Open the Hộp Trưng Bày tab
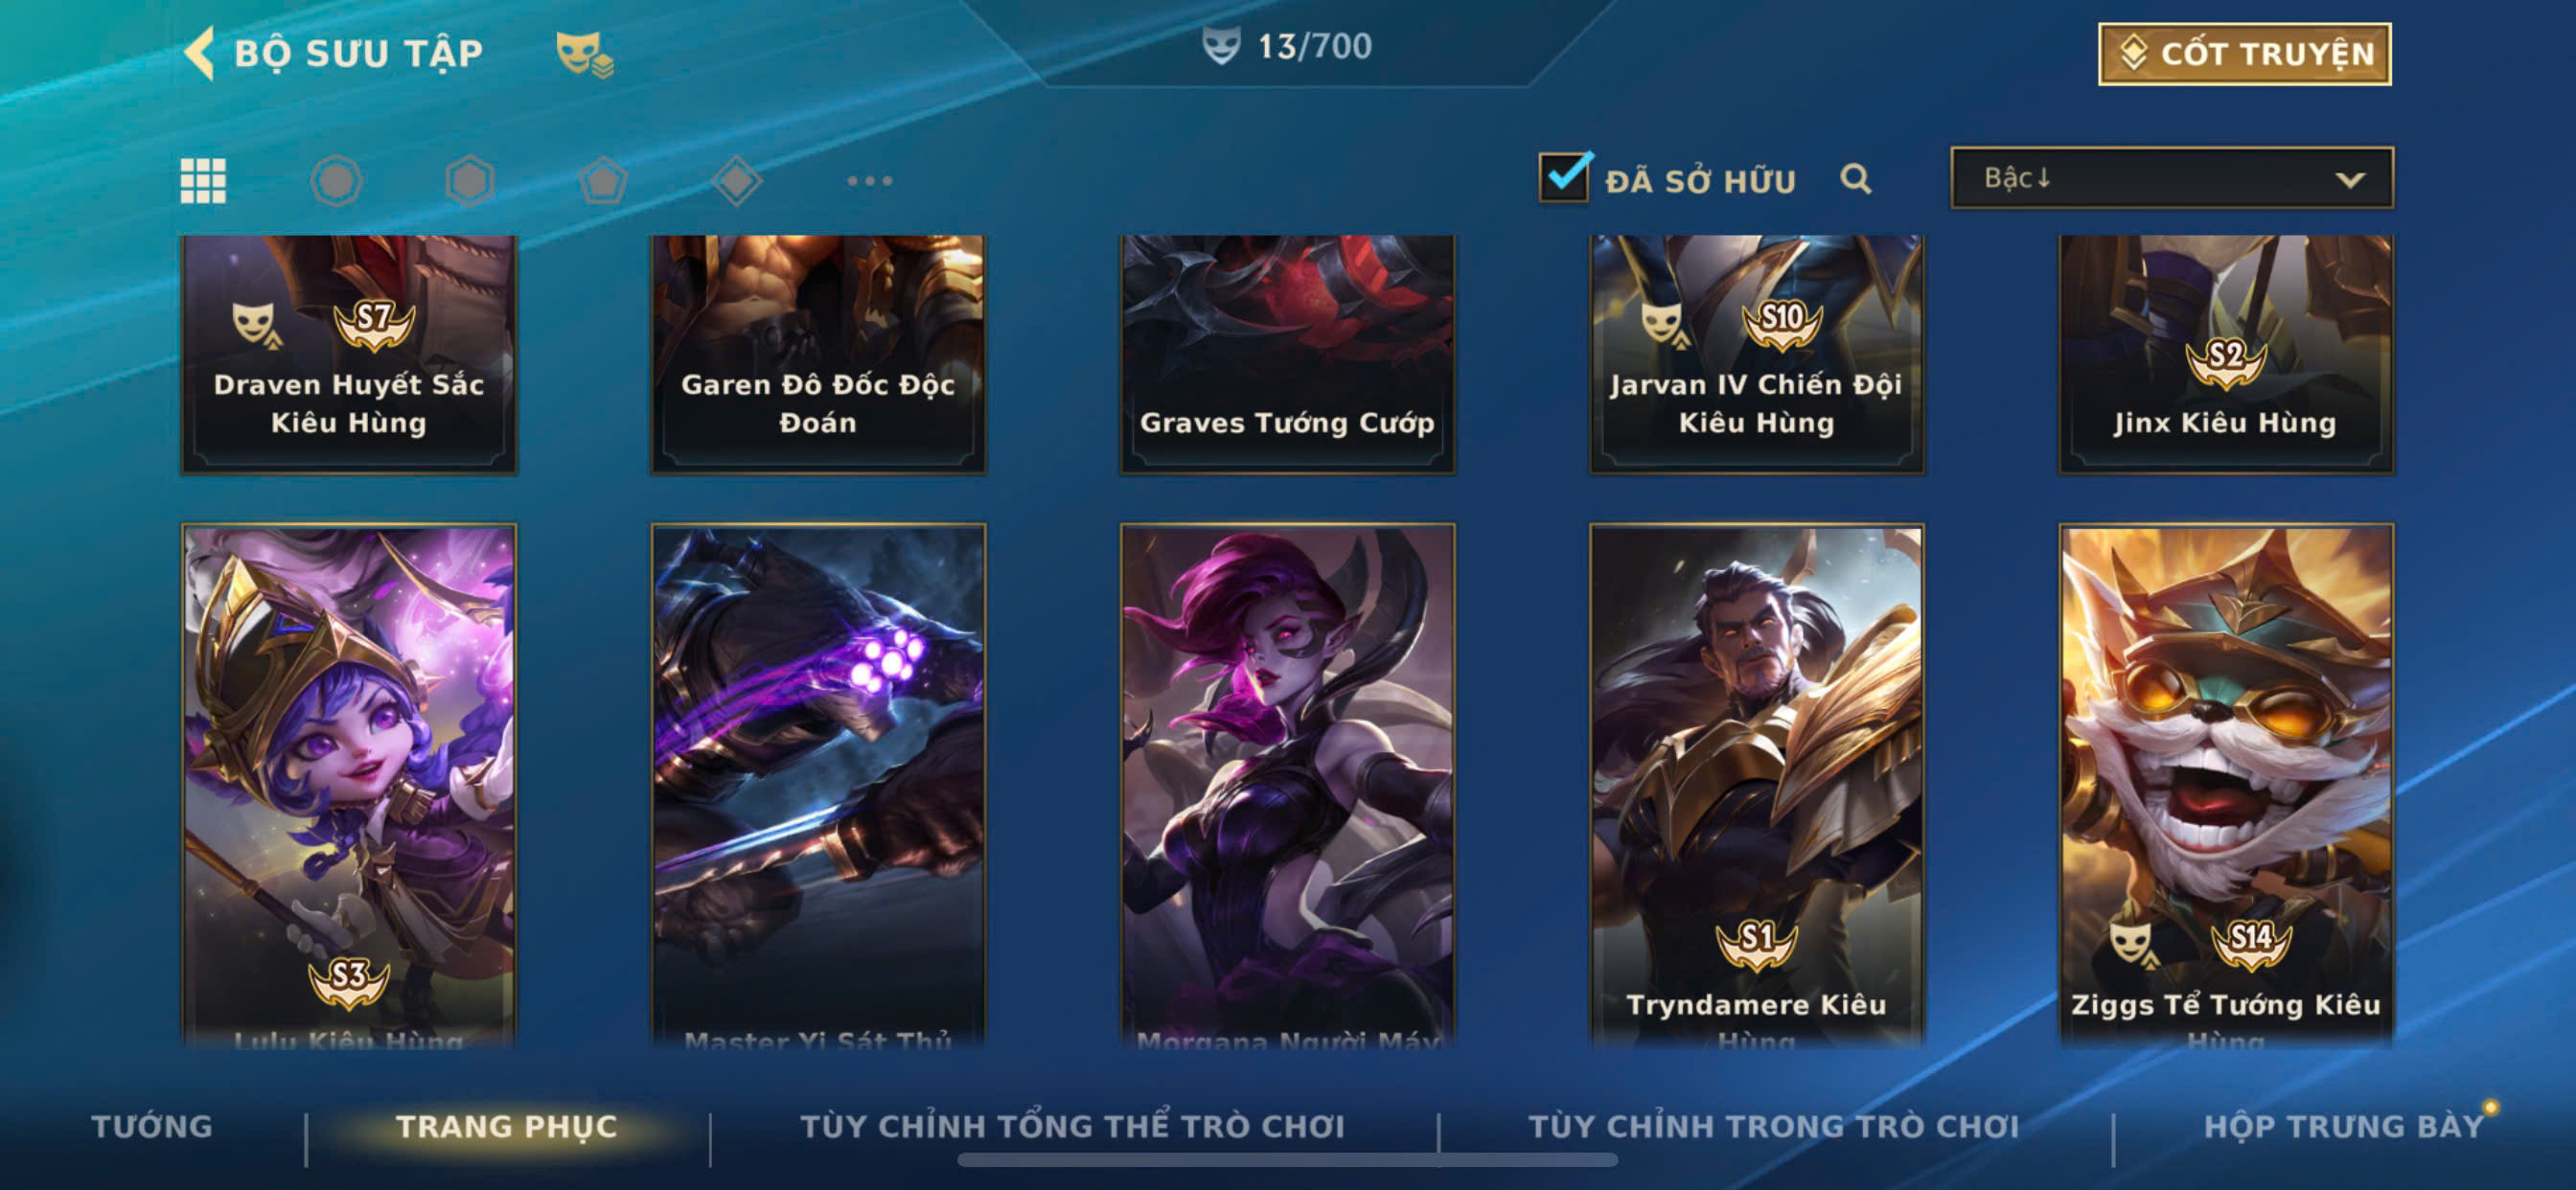2576x1190 pixels. pyautogui.click(x=2344, y=1126)
